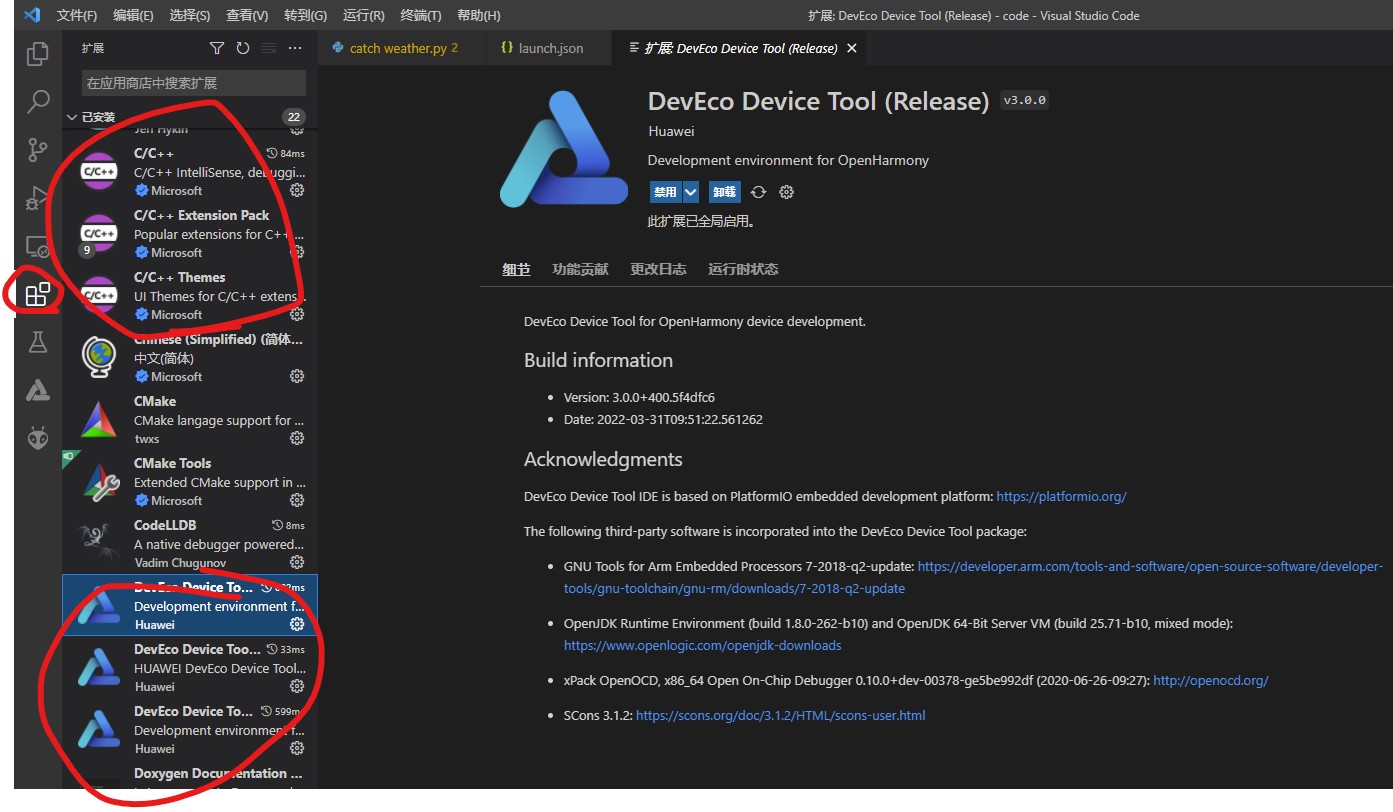Open the 终端(T) menu

421,15
